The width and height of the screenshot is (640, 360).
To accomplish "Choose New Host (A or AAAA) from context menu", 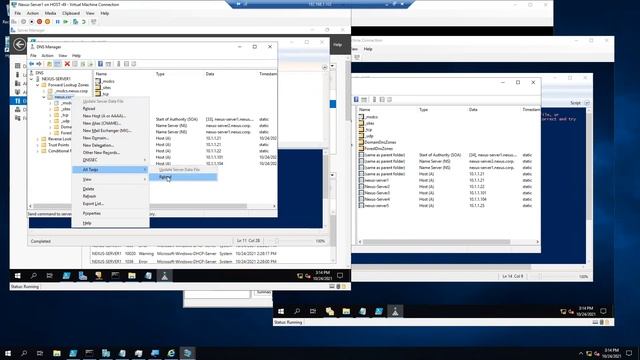I will point(104,116).
